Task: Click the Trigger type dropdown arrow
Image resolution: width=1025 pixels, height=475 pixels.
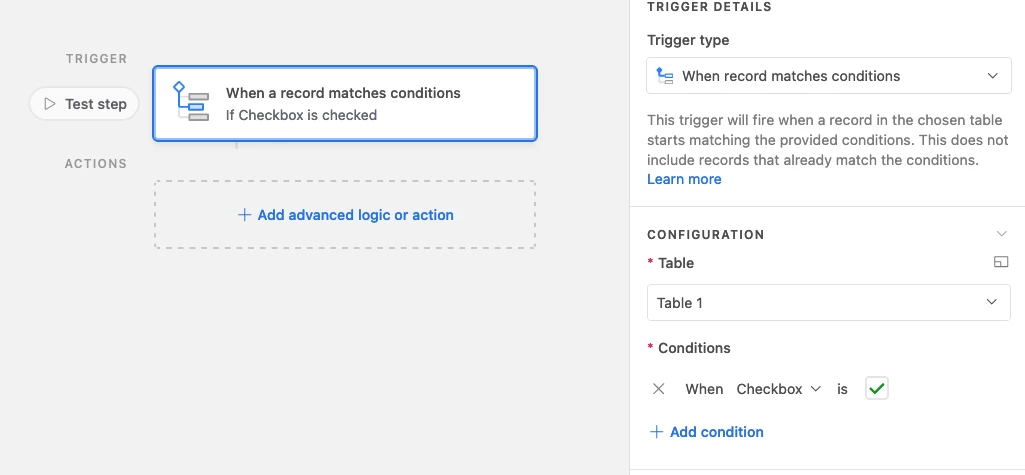Action: [x=992, y=76]
